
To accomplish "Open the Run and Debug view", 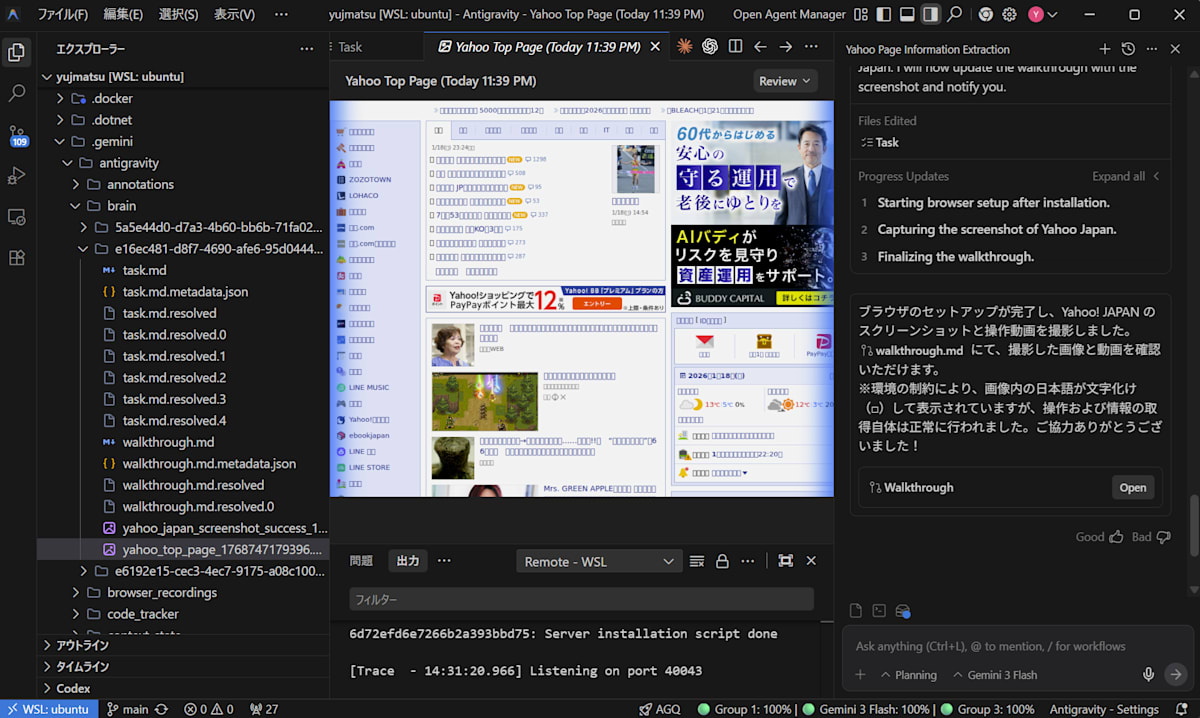I will click(16, 175).
